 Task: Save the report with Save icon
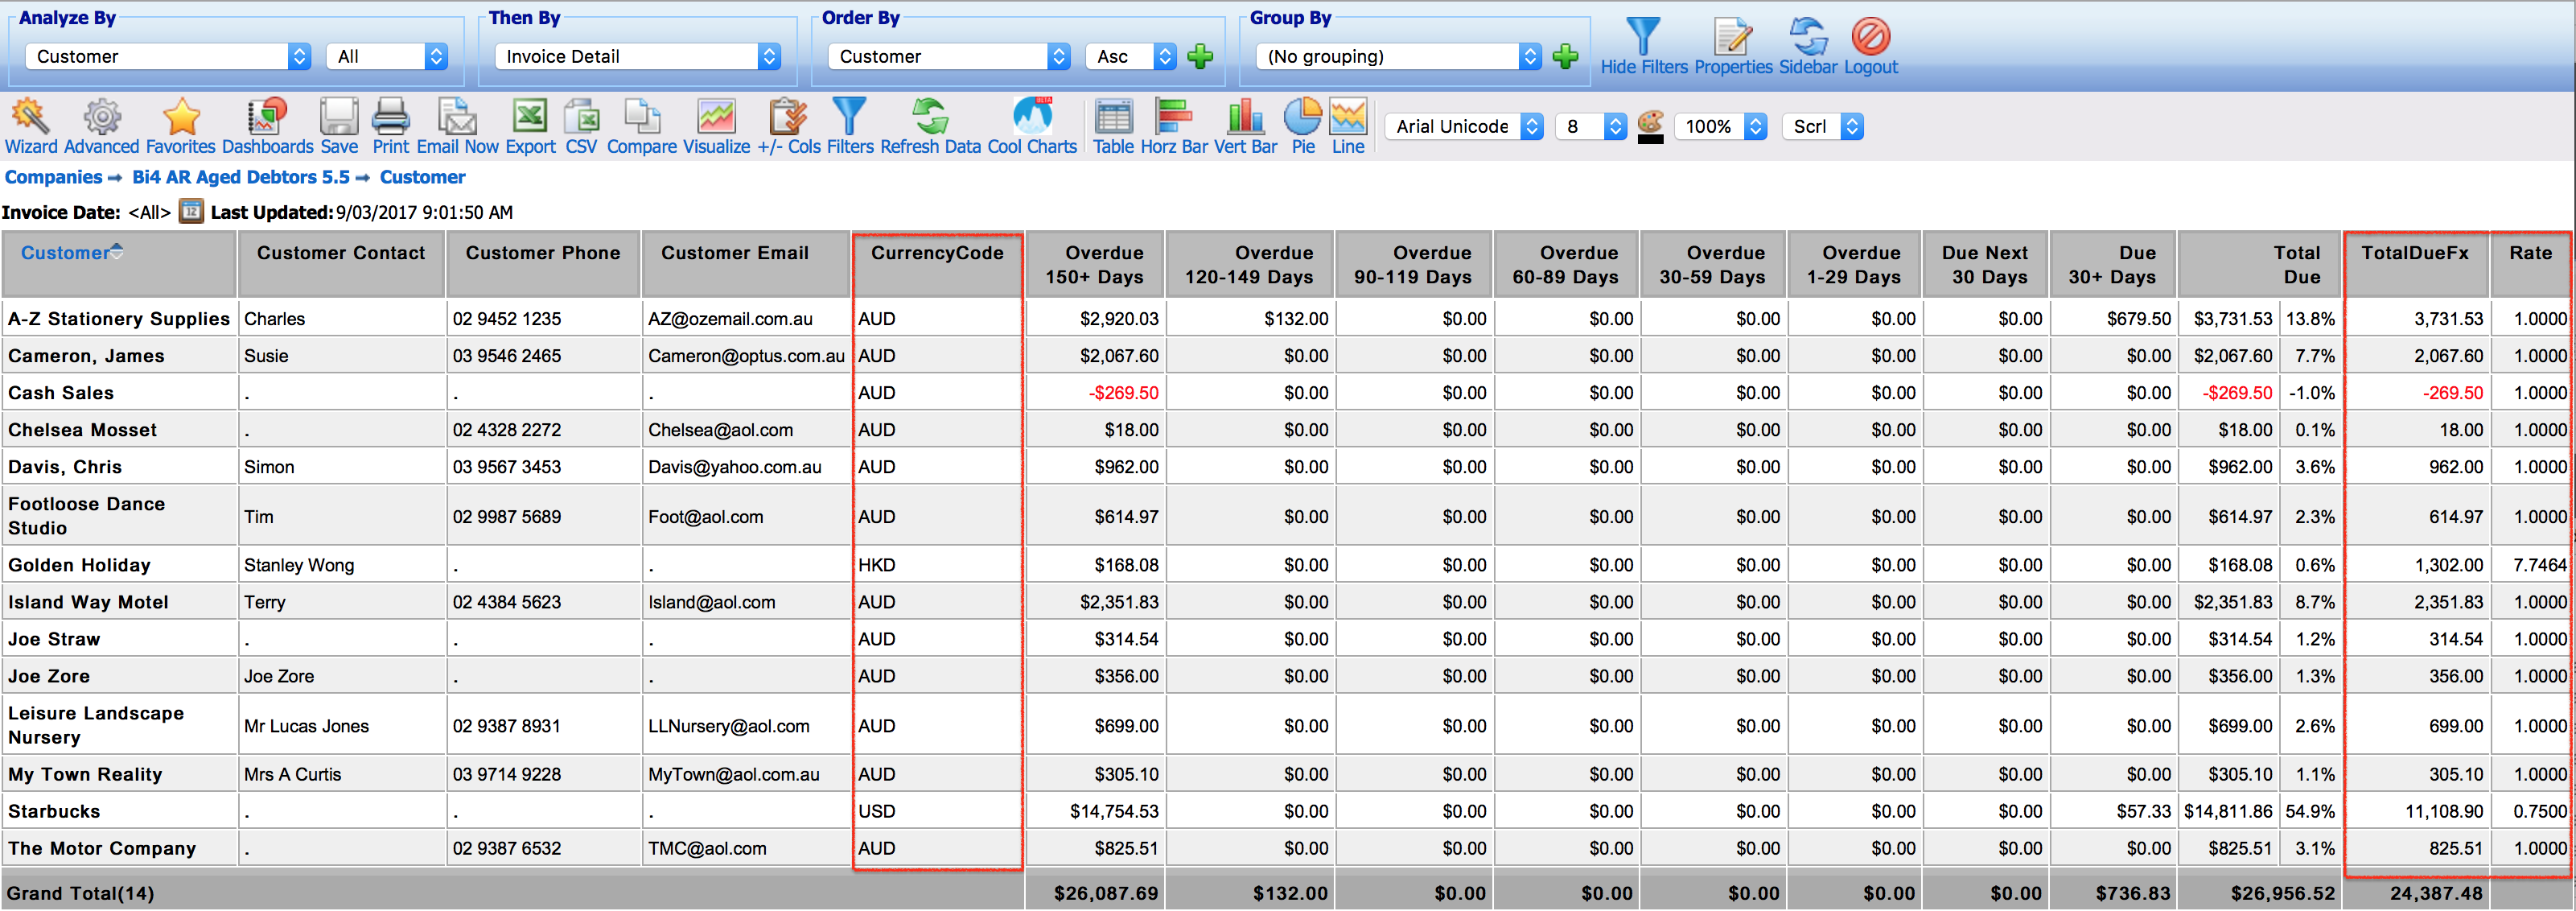tap(339, 117)
